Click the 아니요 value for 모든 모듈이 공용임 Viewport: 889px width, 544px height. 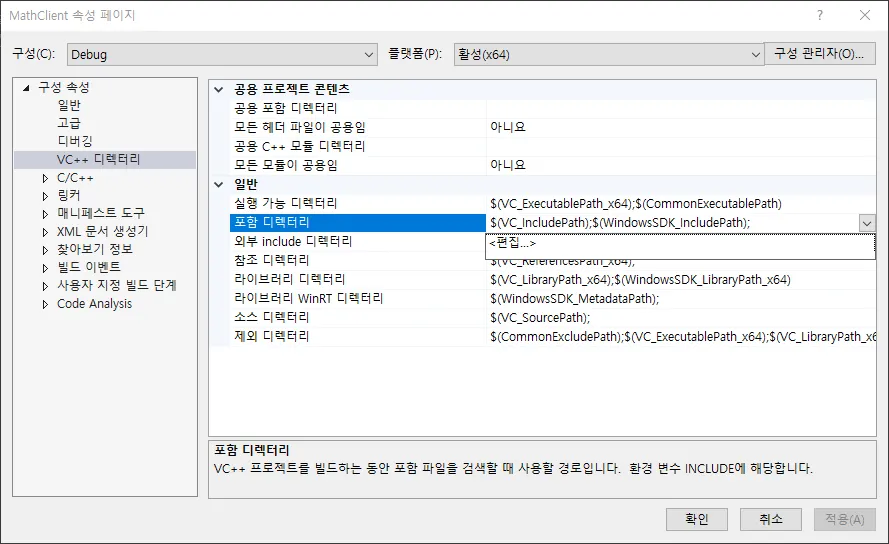click(680, 165)
